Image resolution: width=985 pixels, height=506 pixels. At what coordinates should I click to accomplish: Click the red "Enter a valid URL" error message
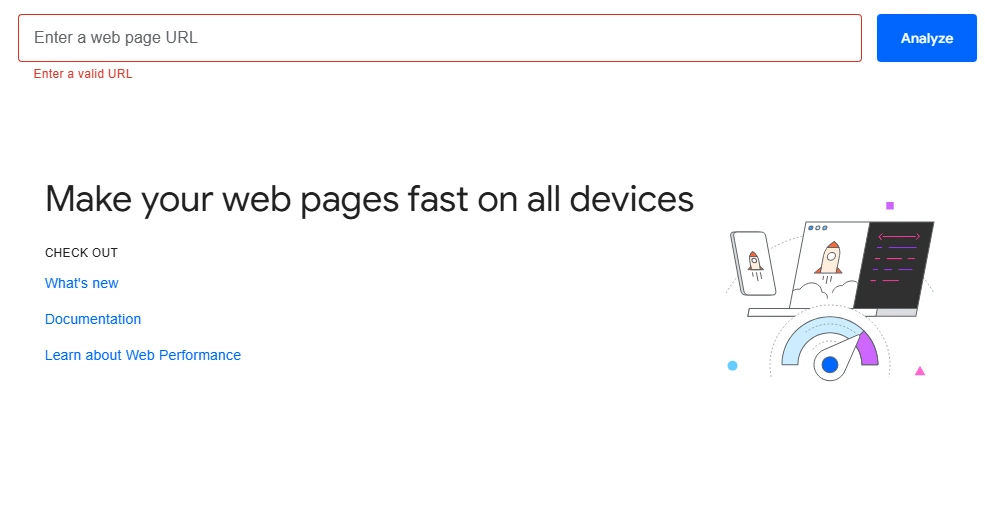pos(83,74)
